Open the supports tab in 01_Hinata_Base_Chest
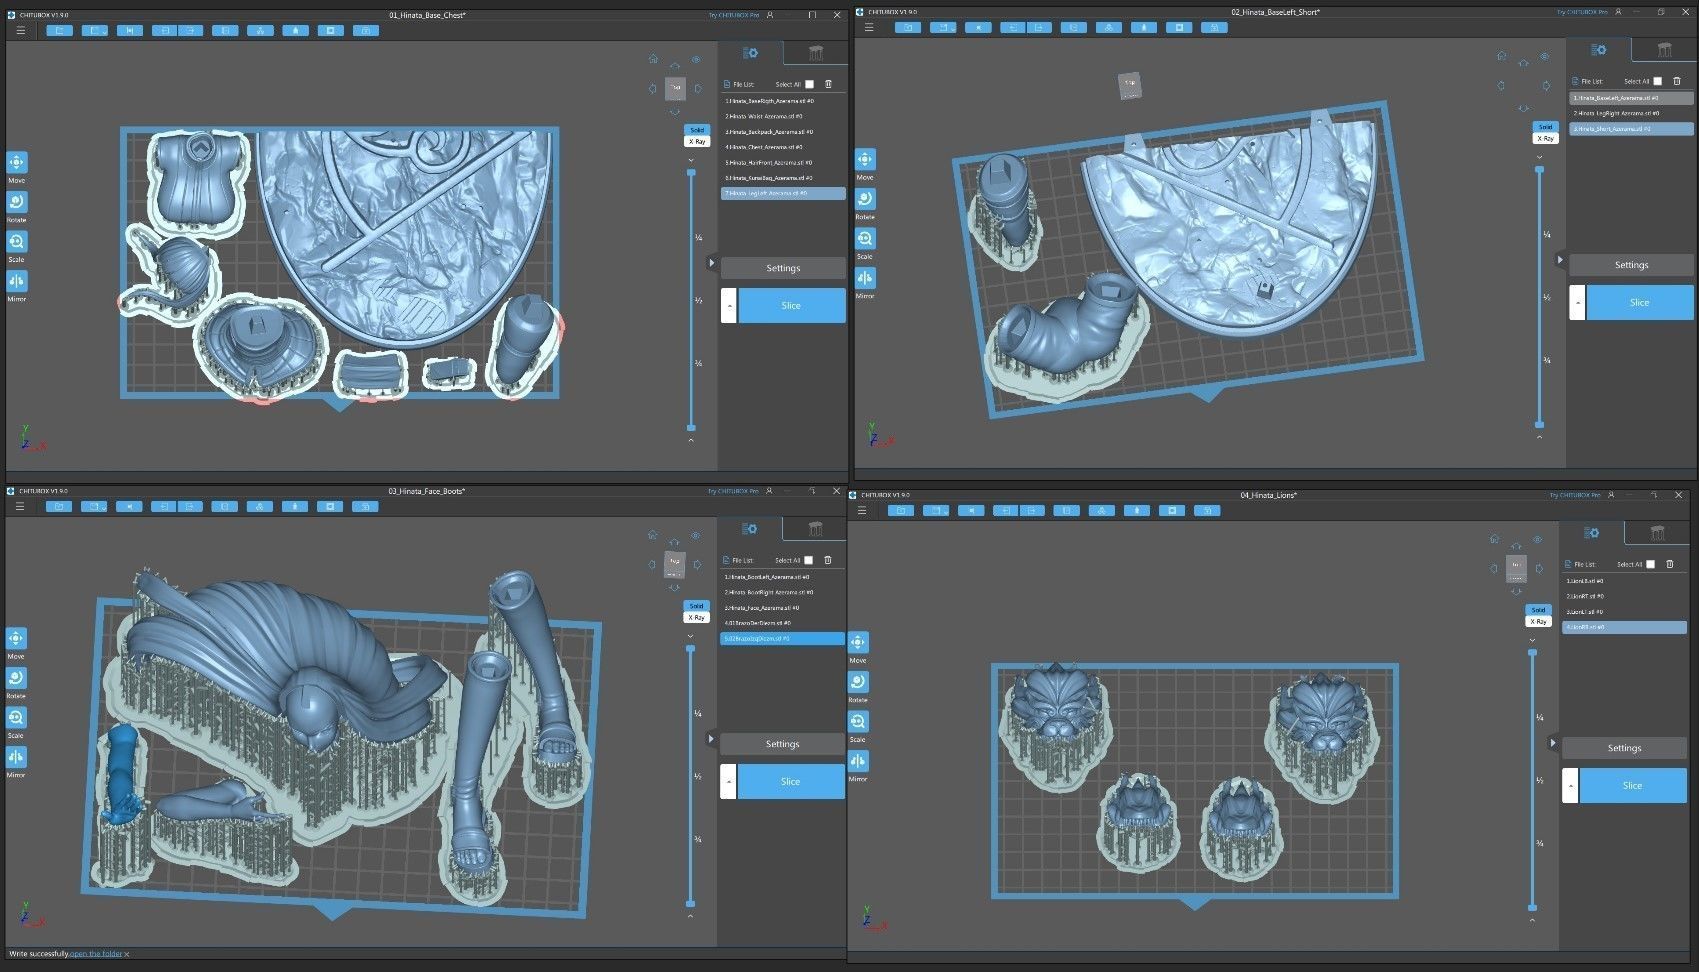Screen dimensions: 1699x972 [816, 53]
